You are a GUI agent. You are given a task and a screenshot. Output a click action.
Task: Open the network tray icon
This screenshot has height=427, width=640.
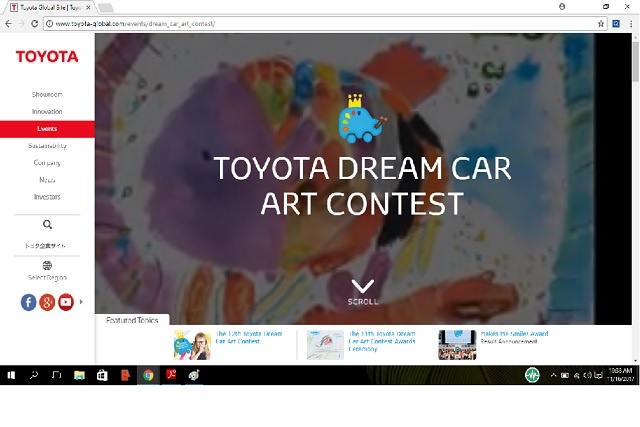[576, 376]
